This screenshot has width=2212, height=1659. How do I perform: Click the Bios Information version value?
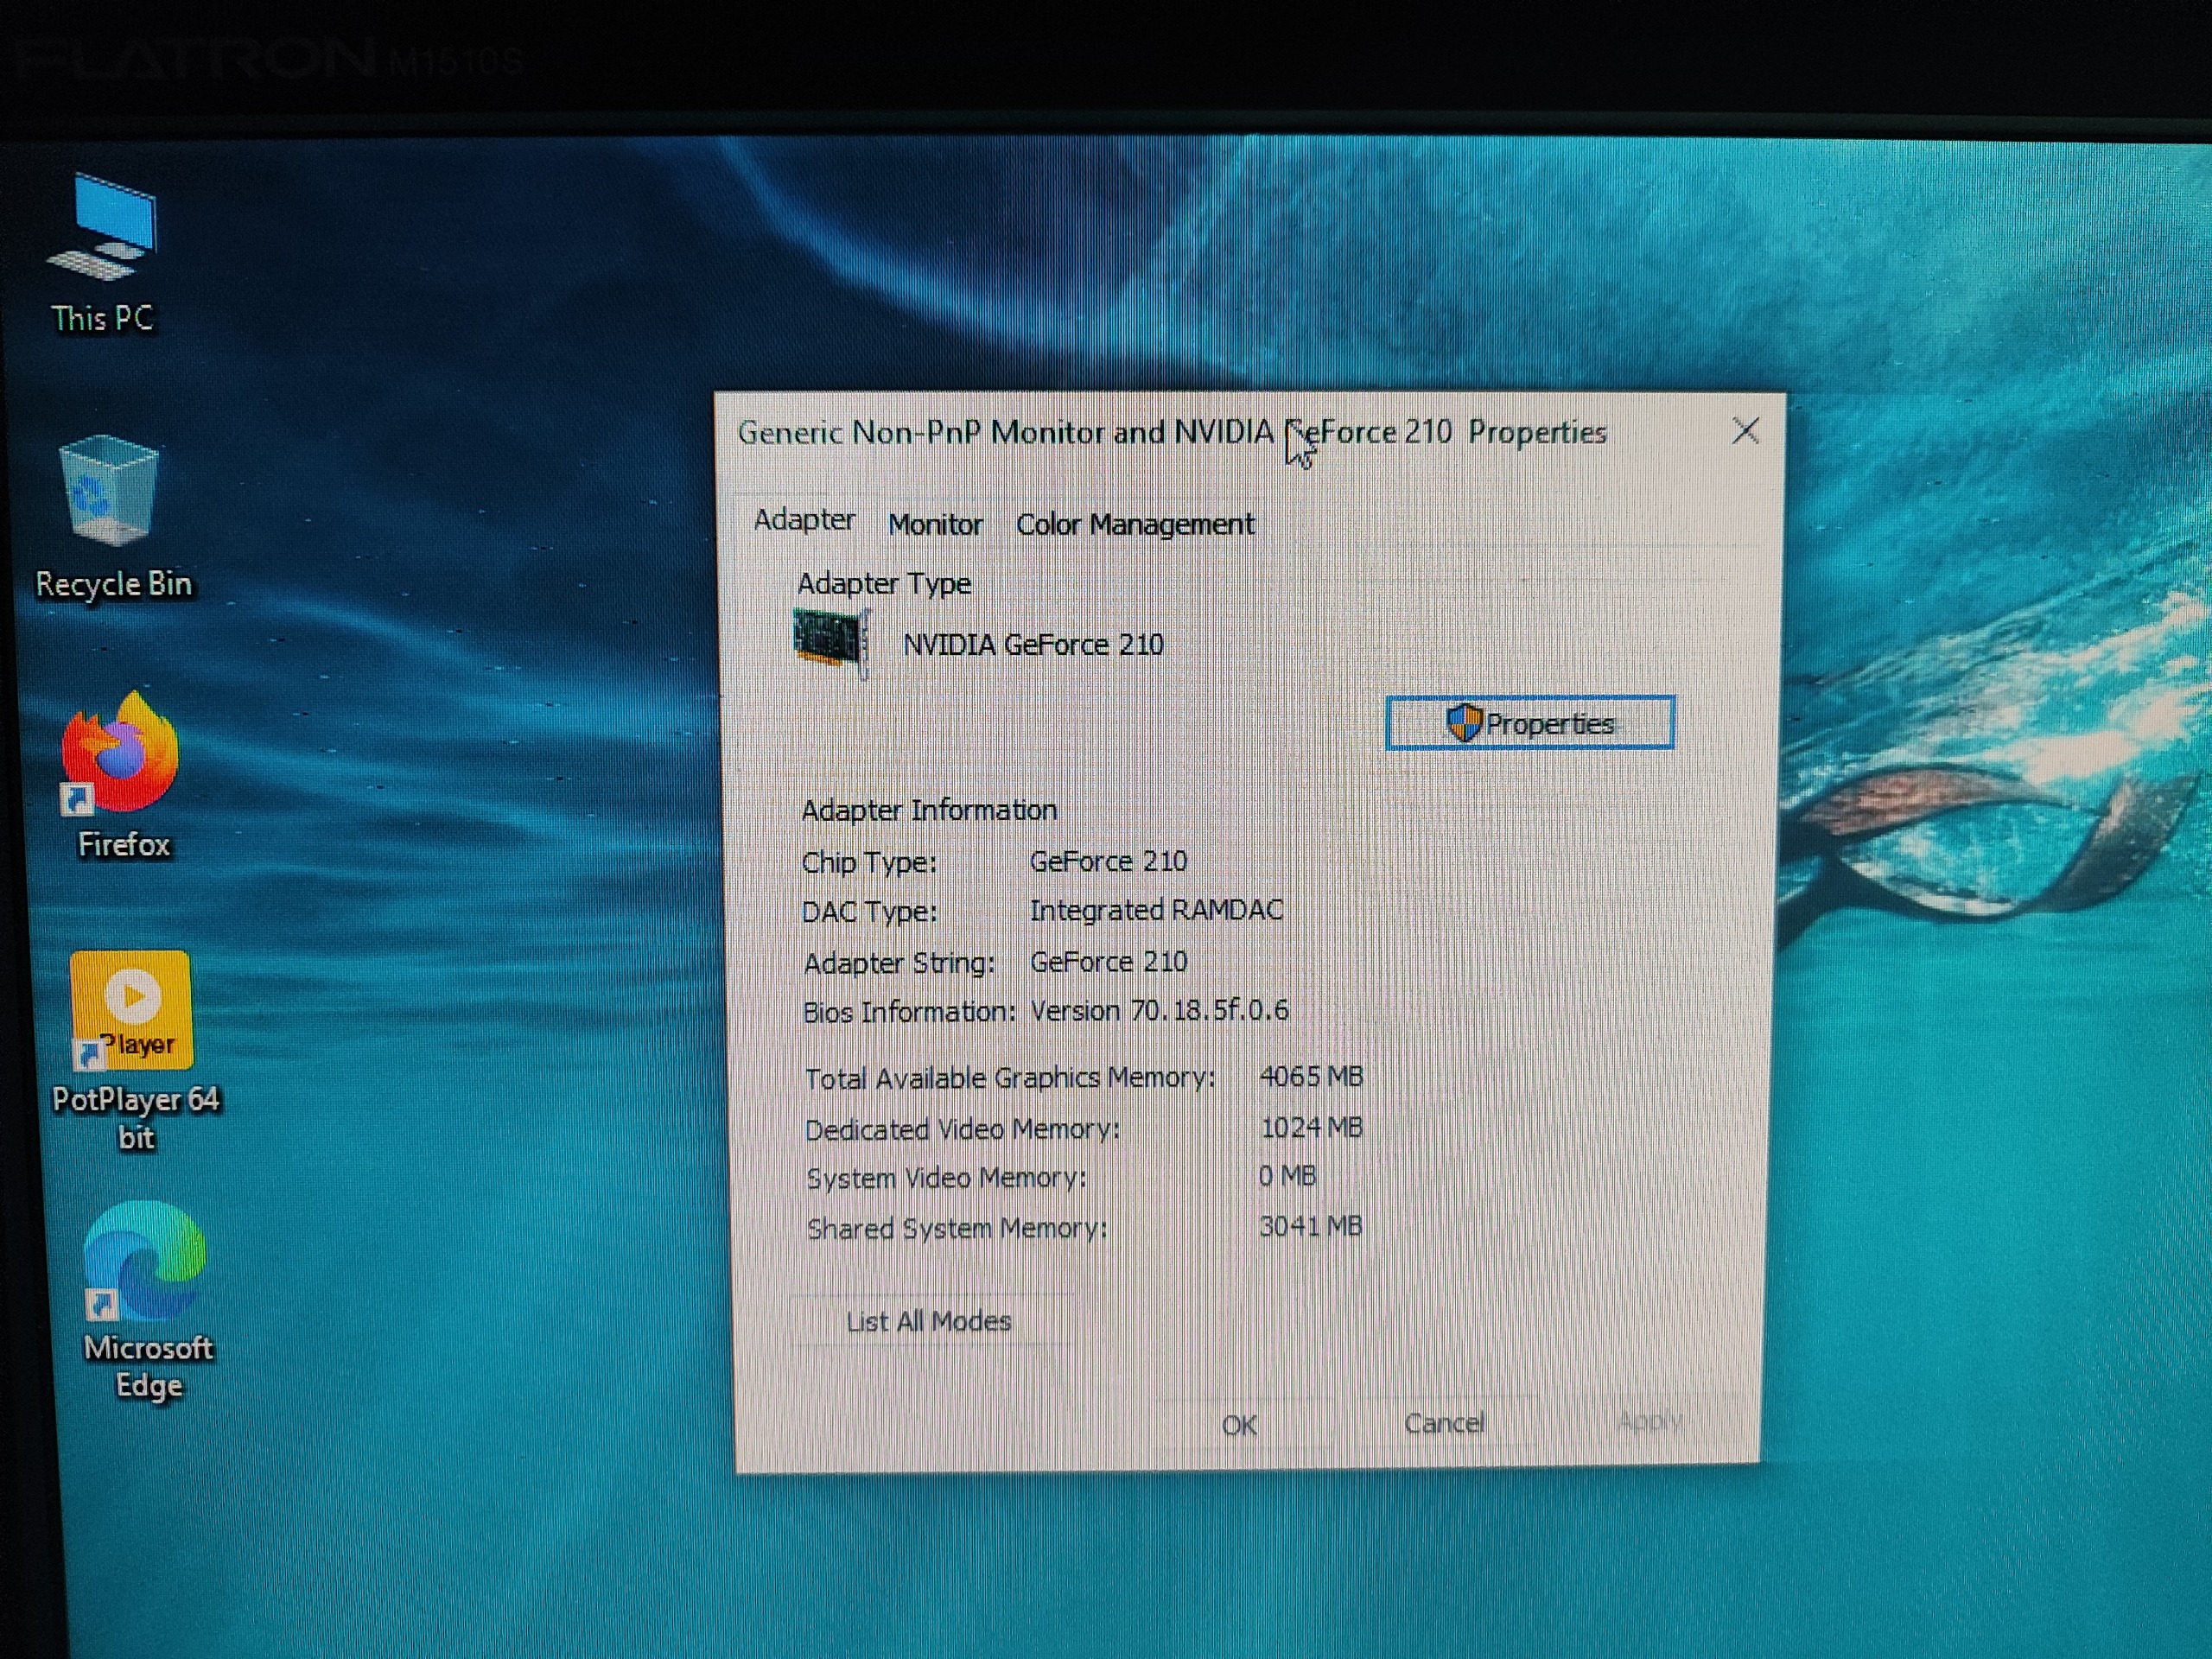coord(1159,1011)
